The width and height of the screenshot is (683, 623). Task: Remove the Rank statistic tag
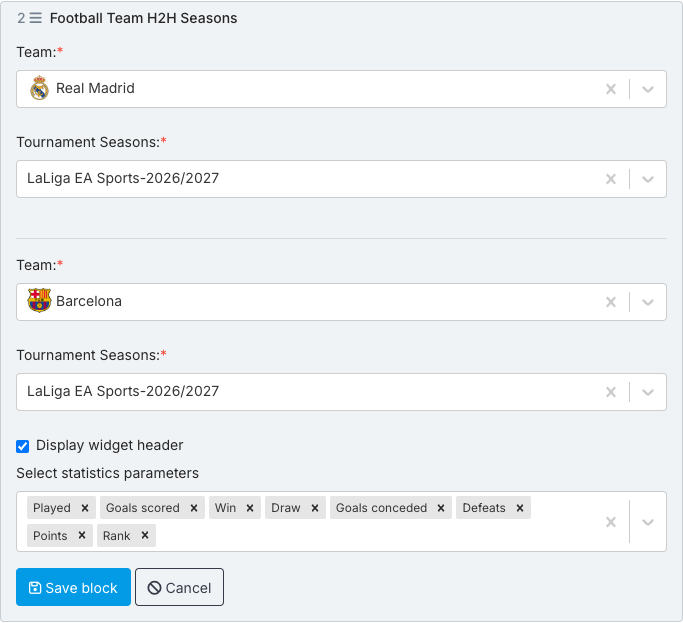(x=145, y=535)
